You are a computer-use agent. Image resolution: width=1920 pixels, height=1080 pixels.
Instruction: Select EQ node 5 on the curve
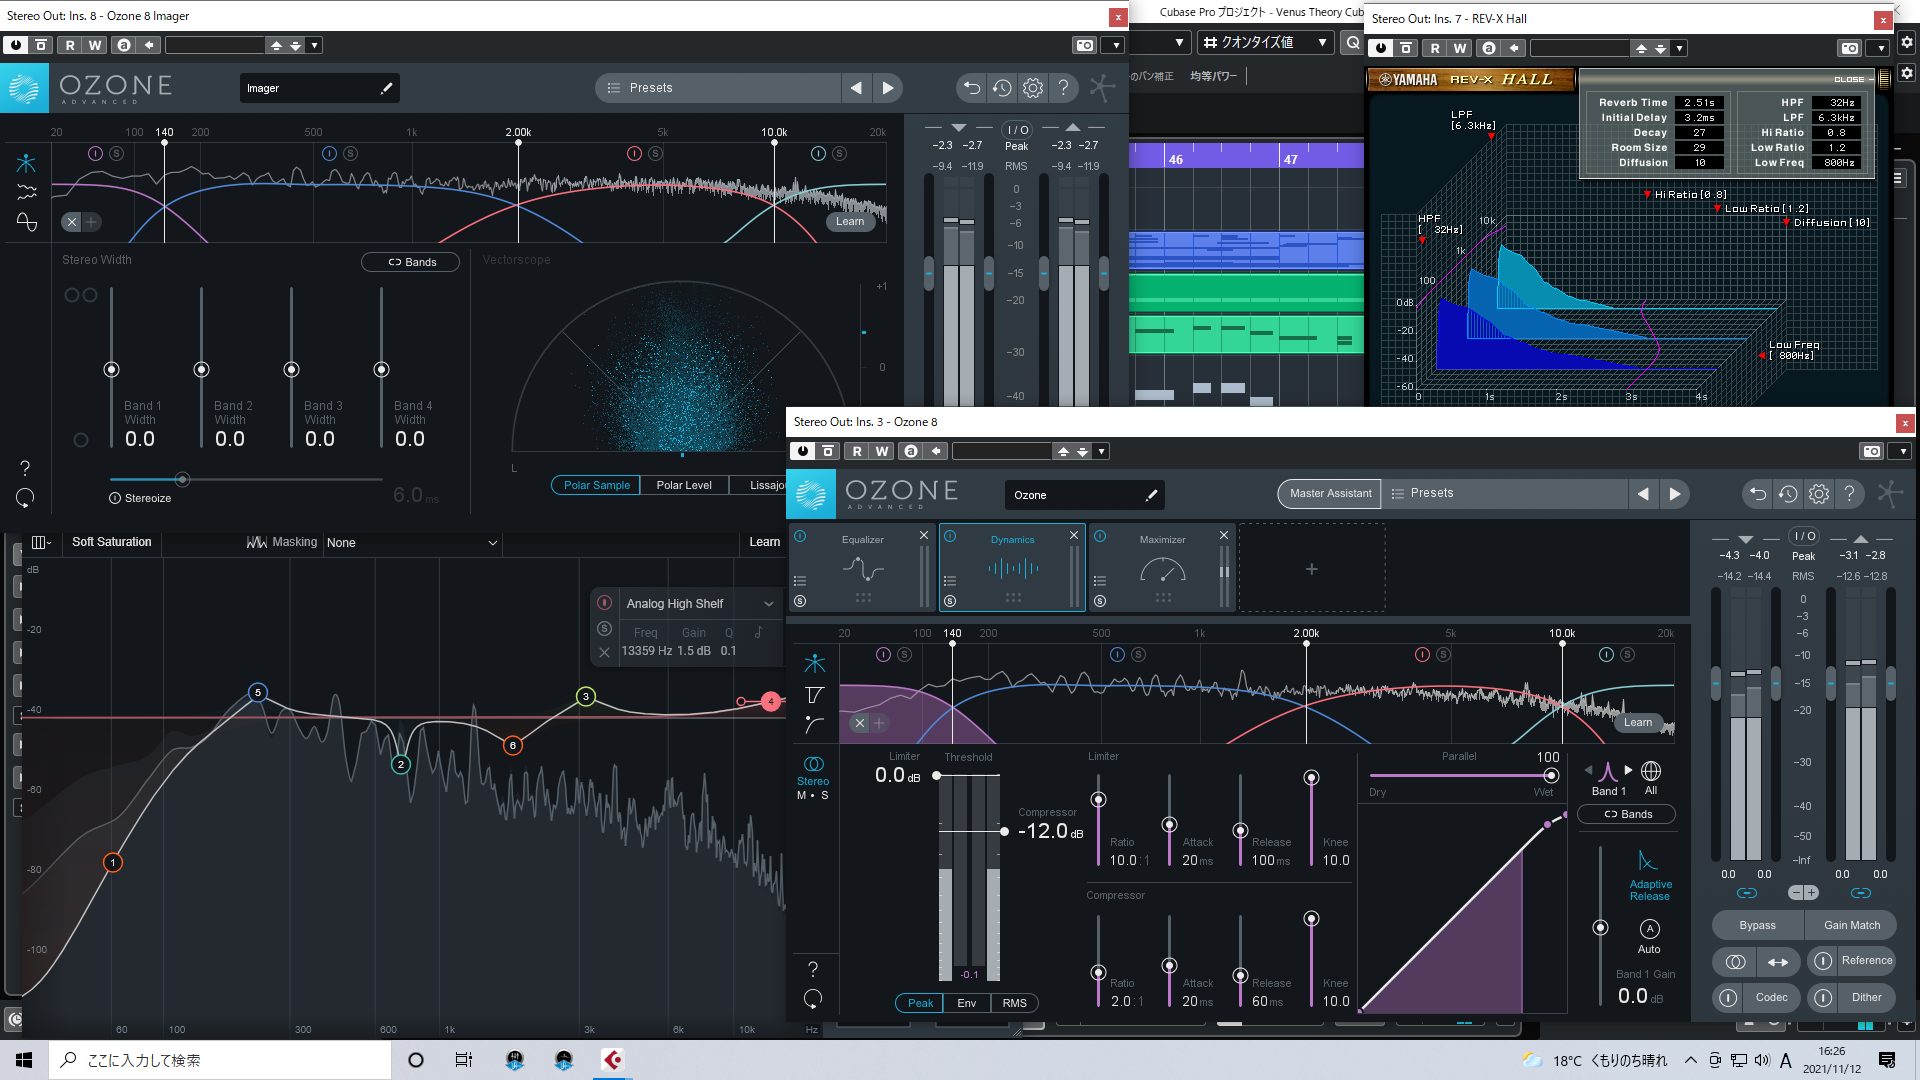coord(258,692)
